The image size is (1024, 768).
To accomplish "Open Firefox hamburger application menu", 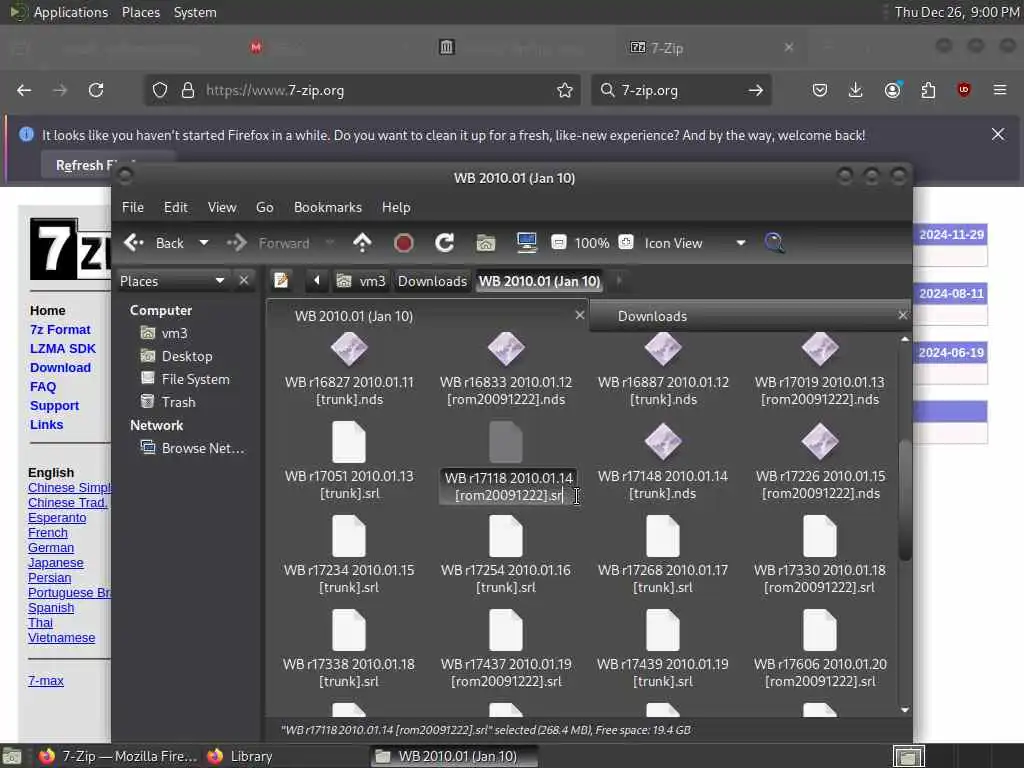I will coord(1000,90).
